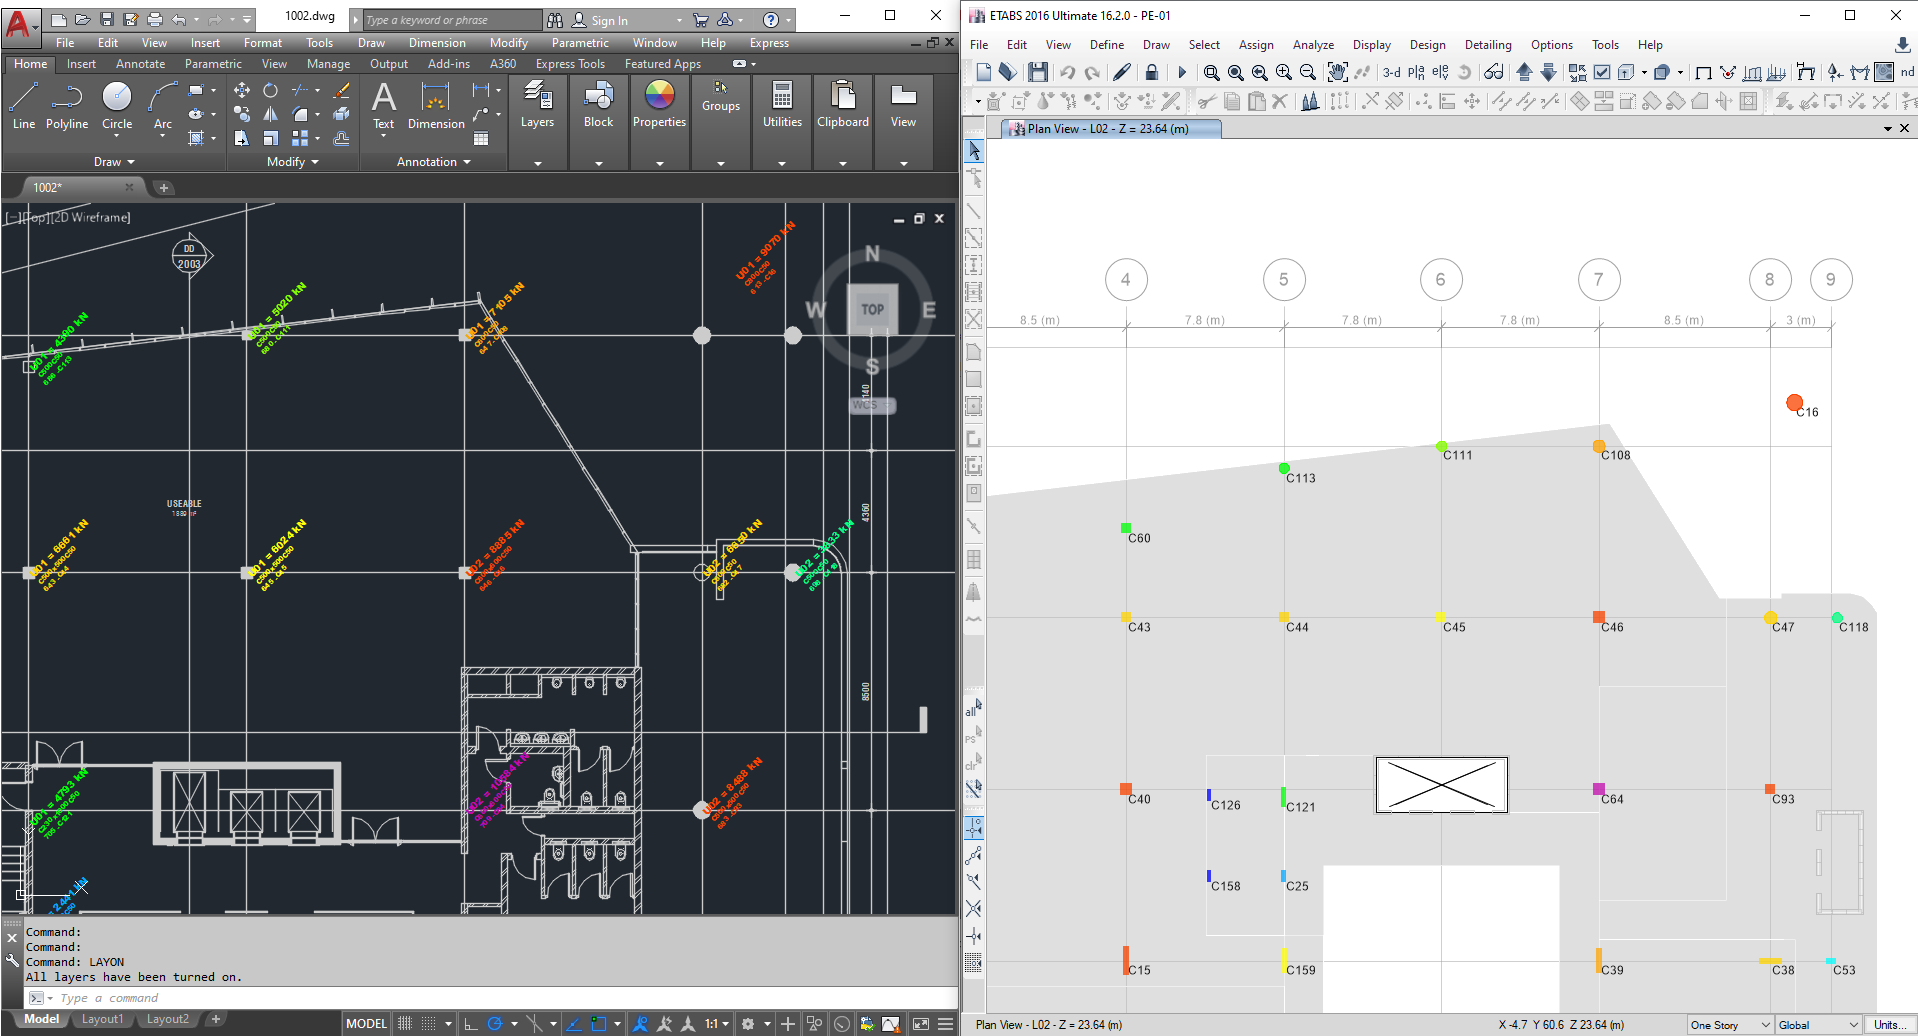The height and width of the screenshot is (1036, 1918).
Task: Click ETABS Move Down in List arrow
Action: tap(1548, 72)
